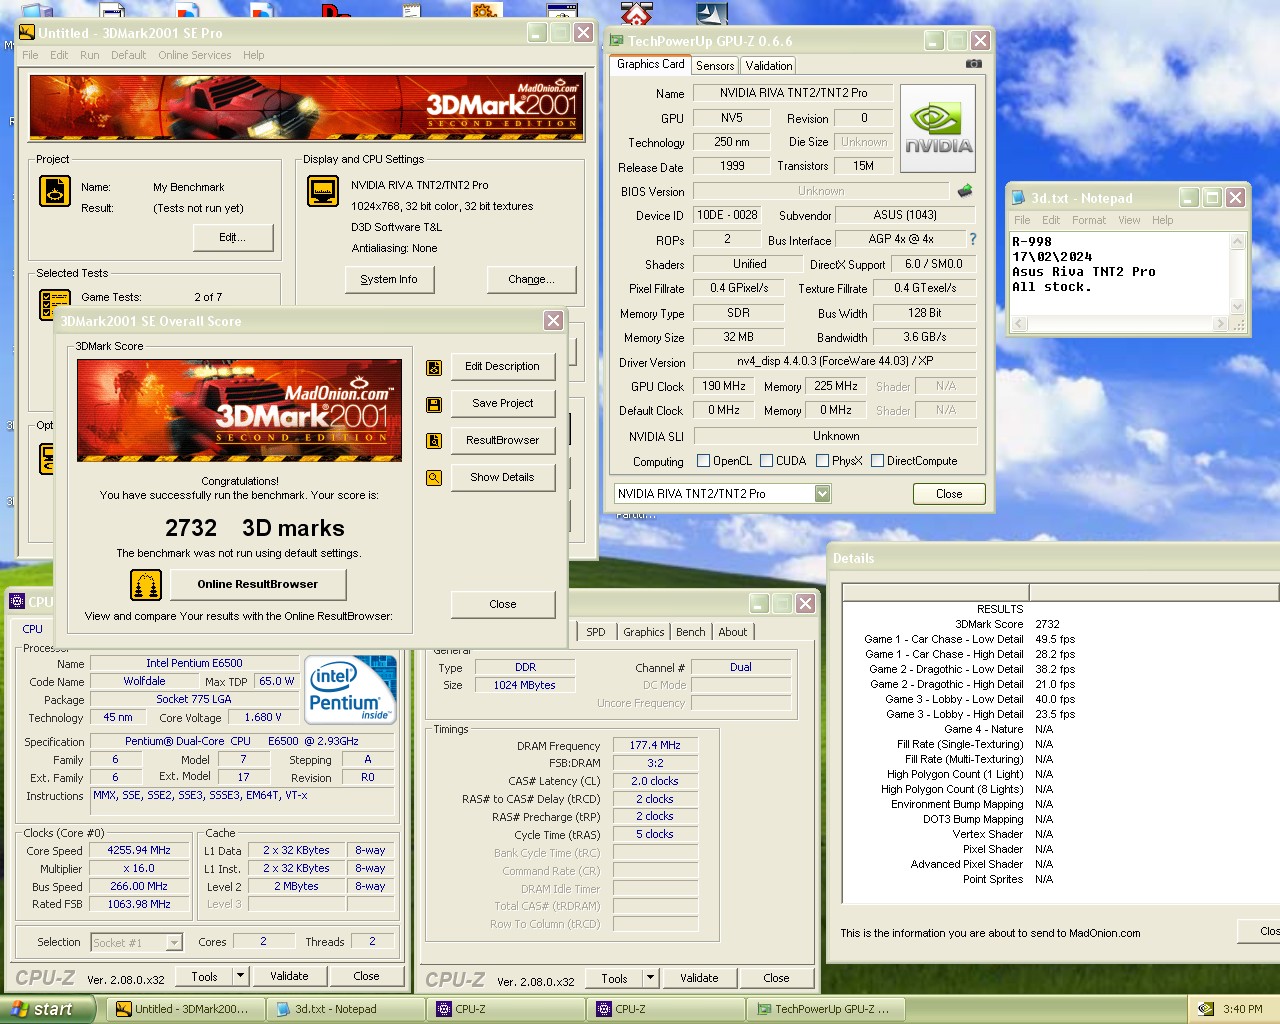The height and width of the screenshot is (1024, 1280).
Task: Click the Change... display settings button
Action: click(530, 279)
